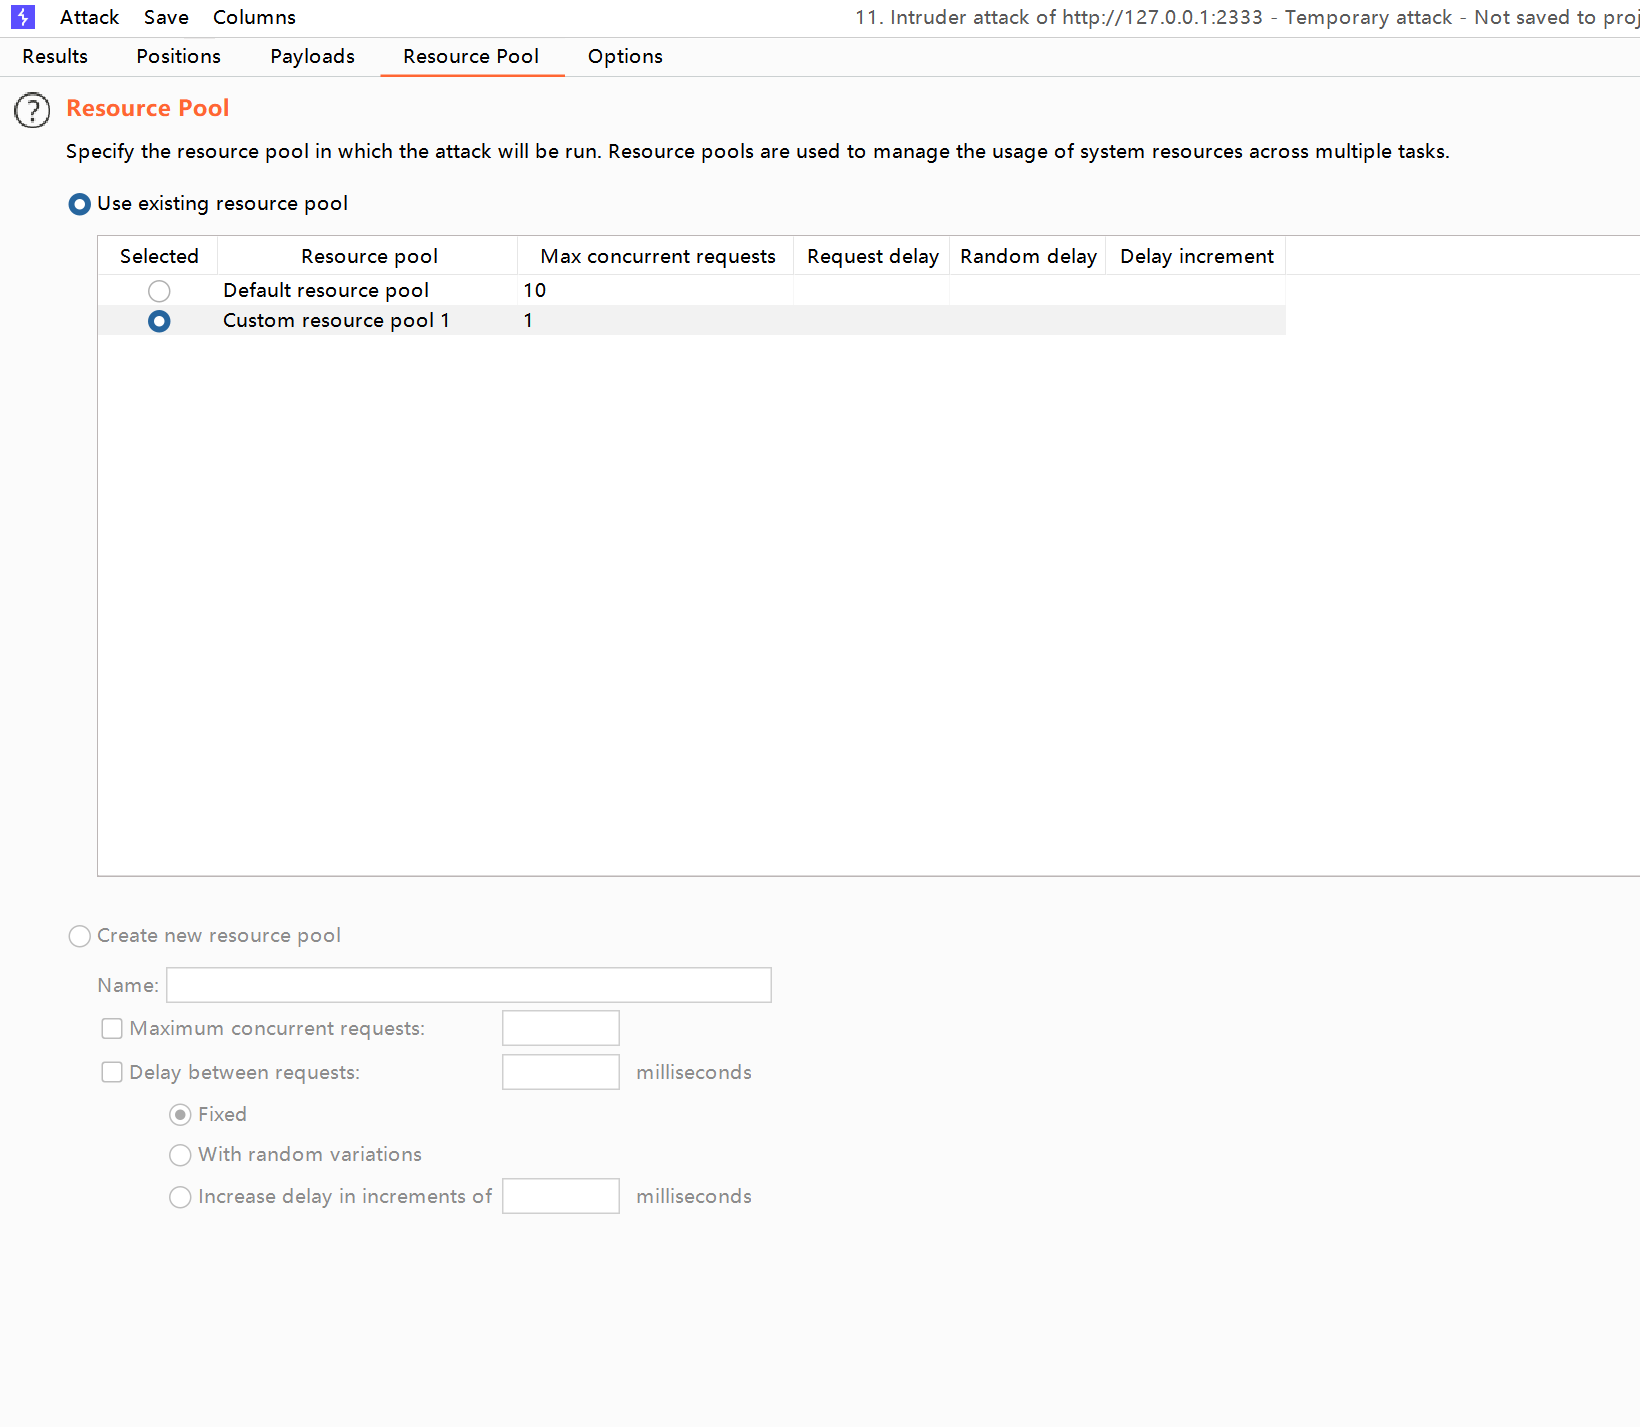Click the Delay between requests input
Image resolution: width=1640 pixels, height=1427 pixels.
pos(561,1072)
